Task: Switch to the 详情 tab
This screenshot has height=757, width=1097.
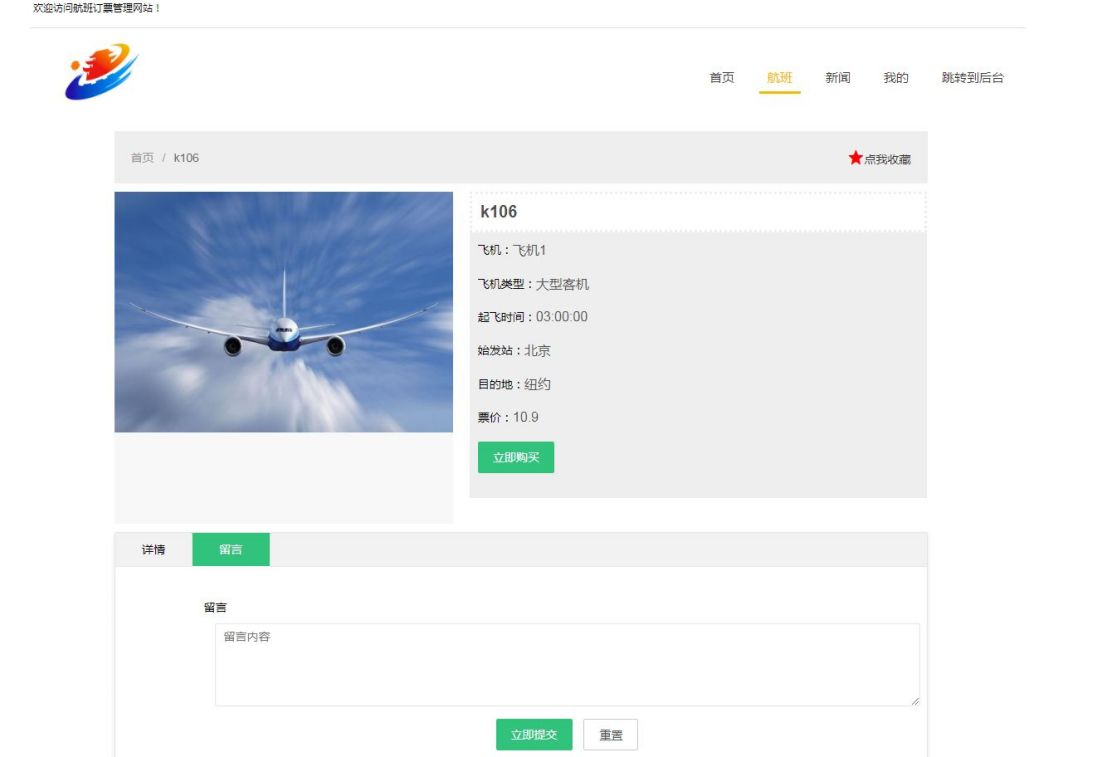Action: (153, 549)
